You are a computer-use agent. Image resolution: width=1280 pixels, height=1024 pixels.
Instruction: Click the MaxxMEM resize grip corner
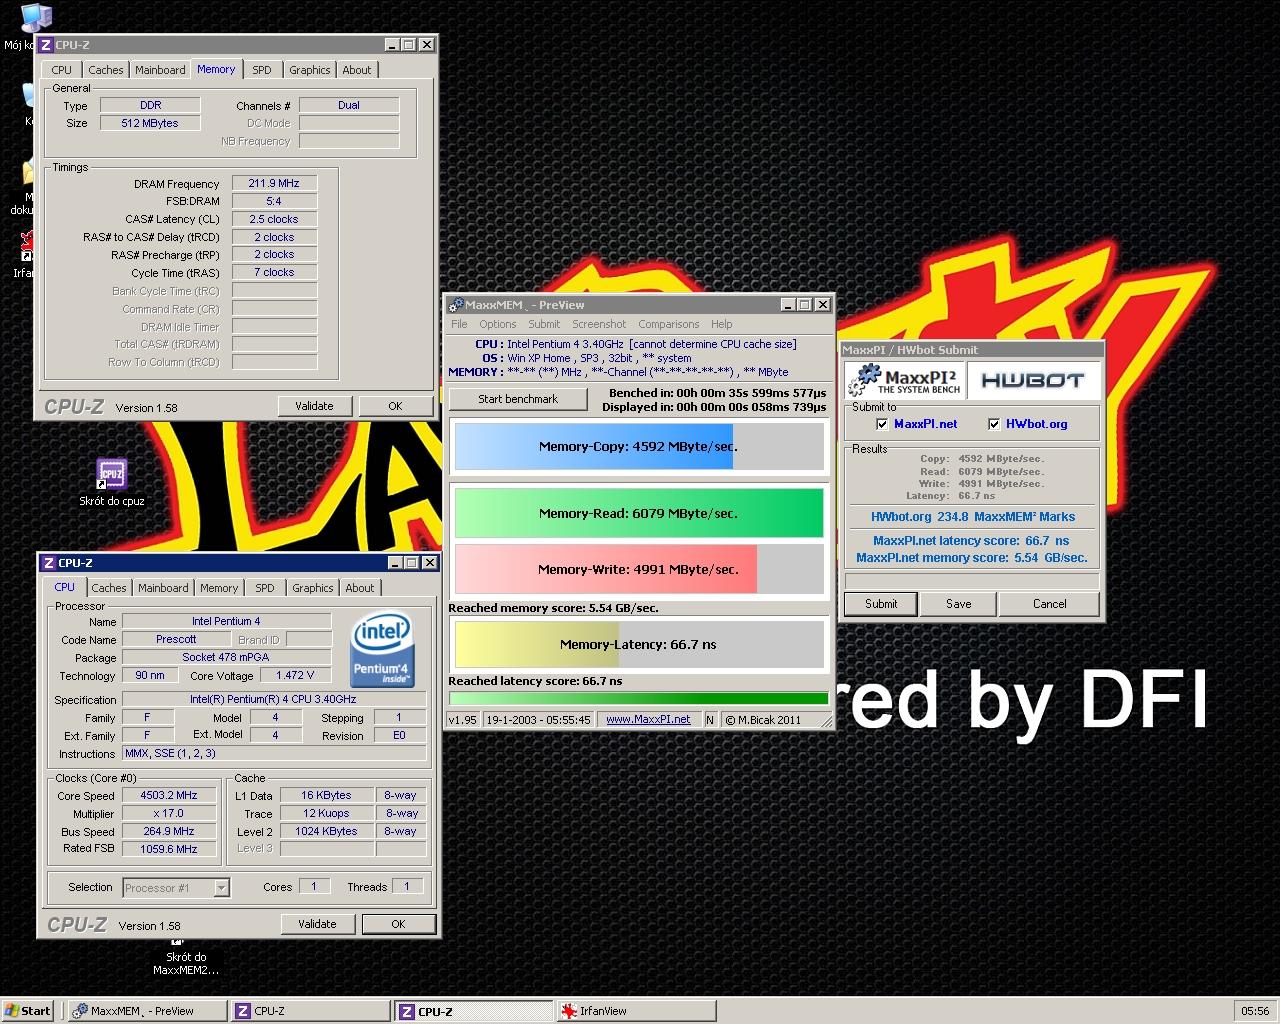[x=826, y=720]
